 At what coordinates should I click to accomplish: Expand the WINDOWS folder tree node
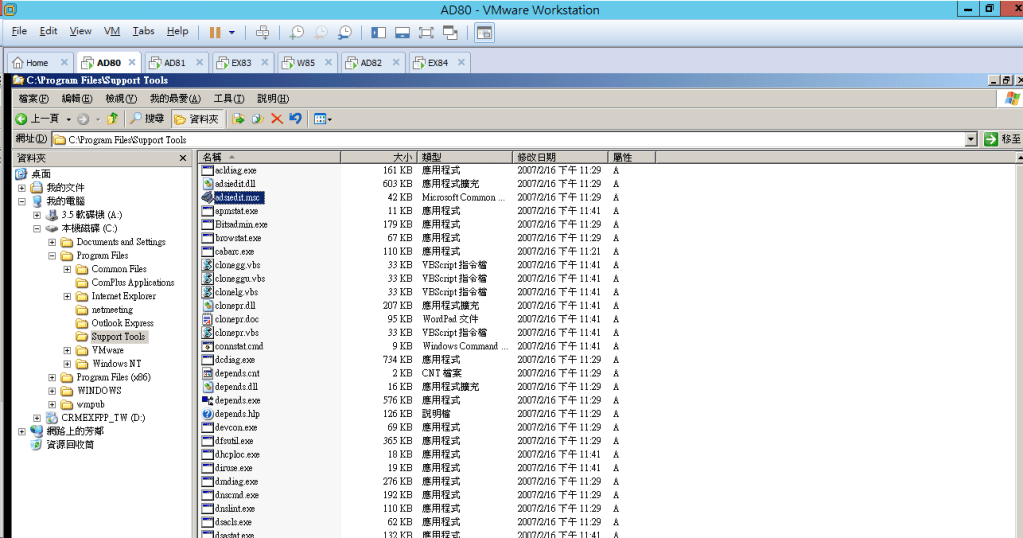point(52,391)
